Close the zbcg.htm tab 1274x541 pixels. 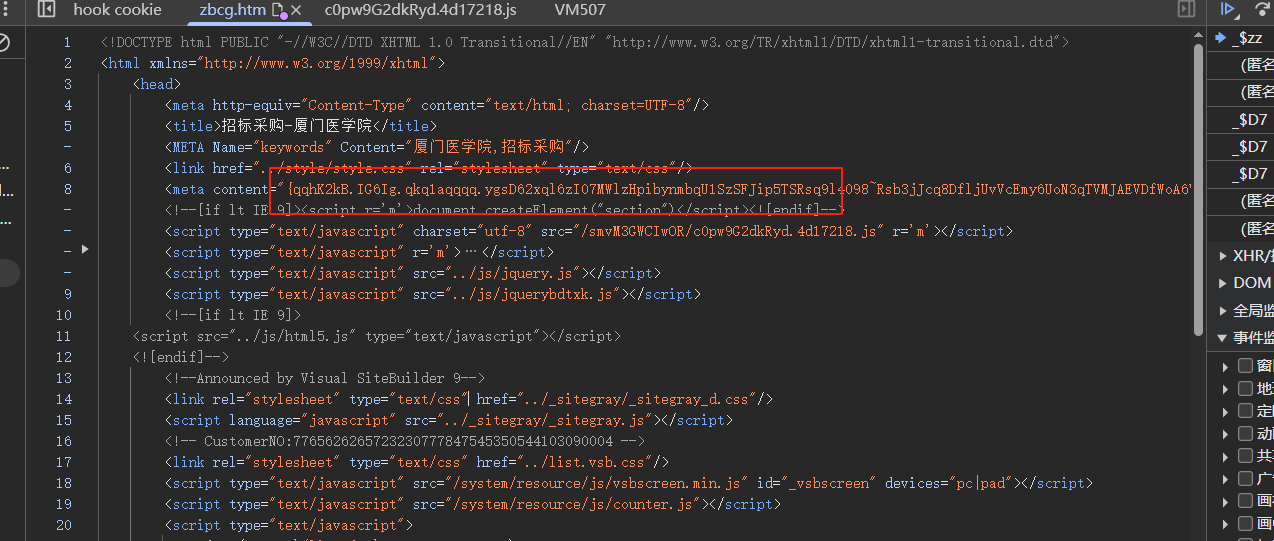(296, 11)
